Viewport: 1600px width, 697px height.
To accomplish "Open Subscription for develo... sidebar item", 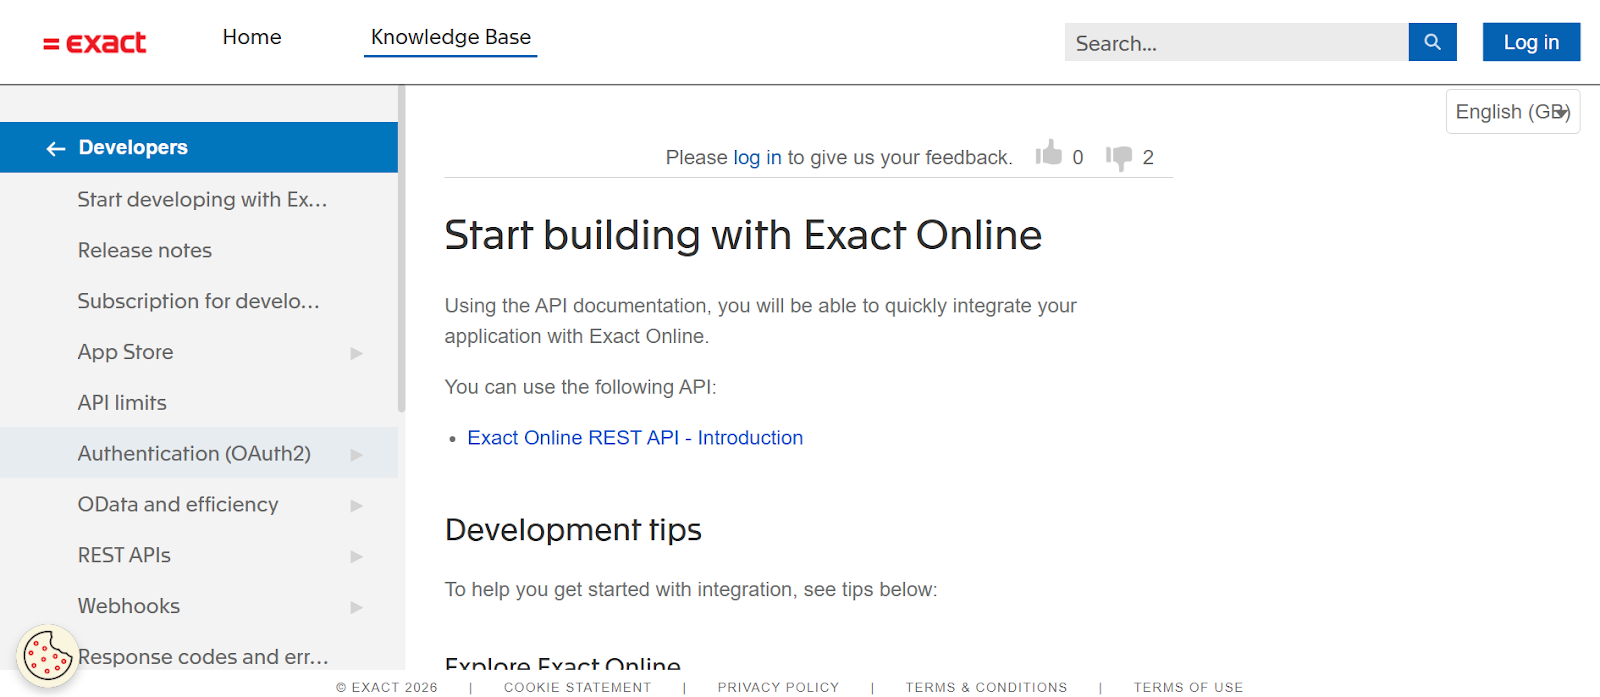I will pyautogui.click(x=199, y=301).
